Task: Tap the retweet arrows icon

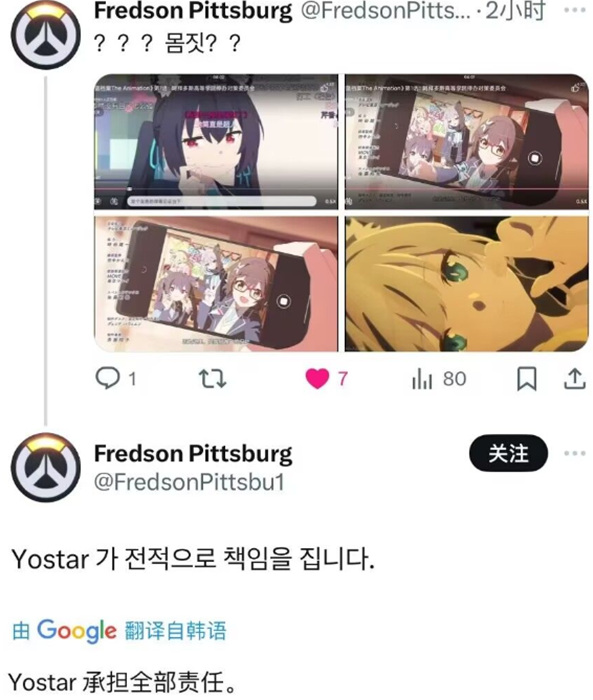Action: pos(212,379)
